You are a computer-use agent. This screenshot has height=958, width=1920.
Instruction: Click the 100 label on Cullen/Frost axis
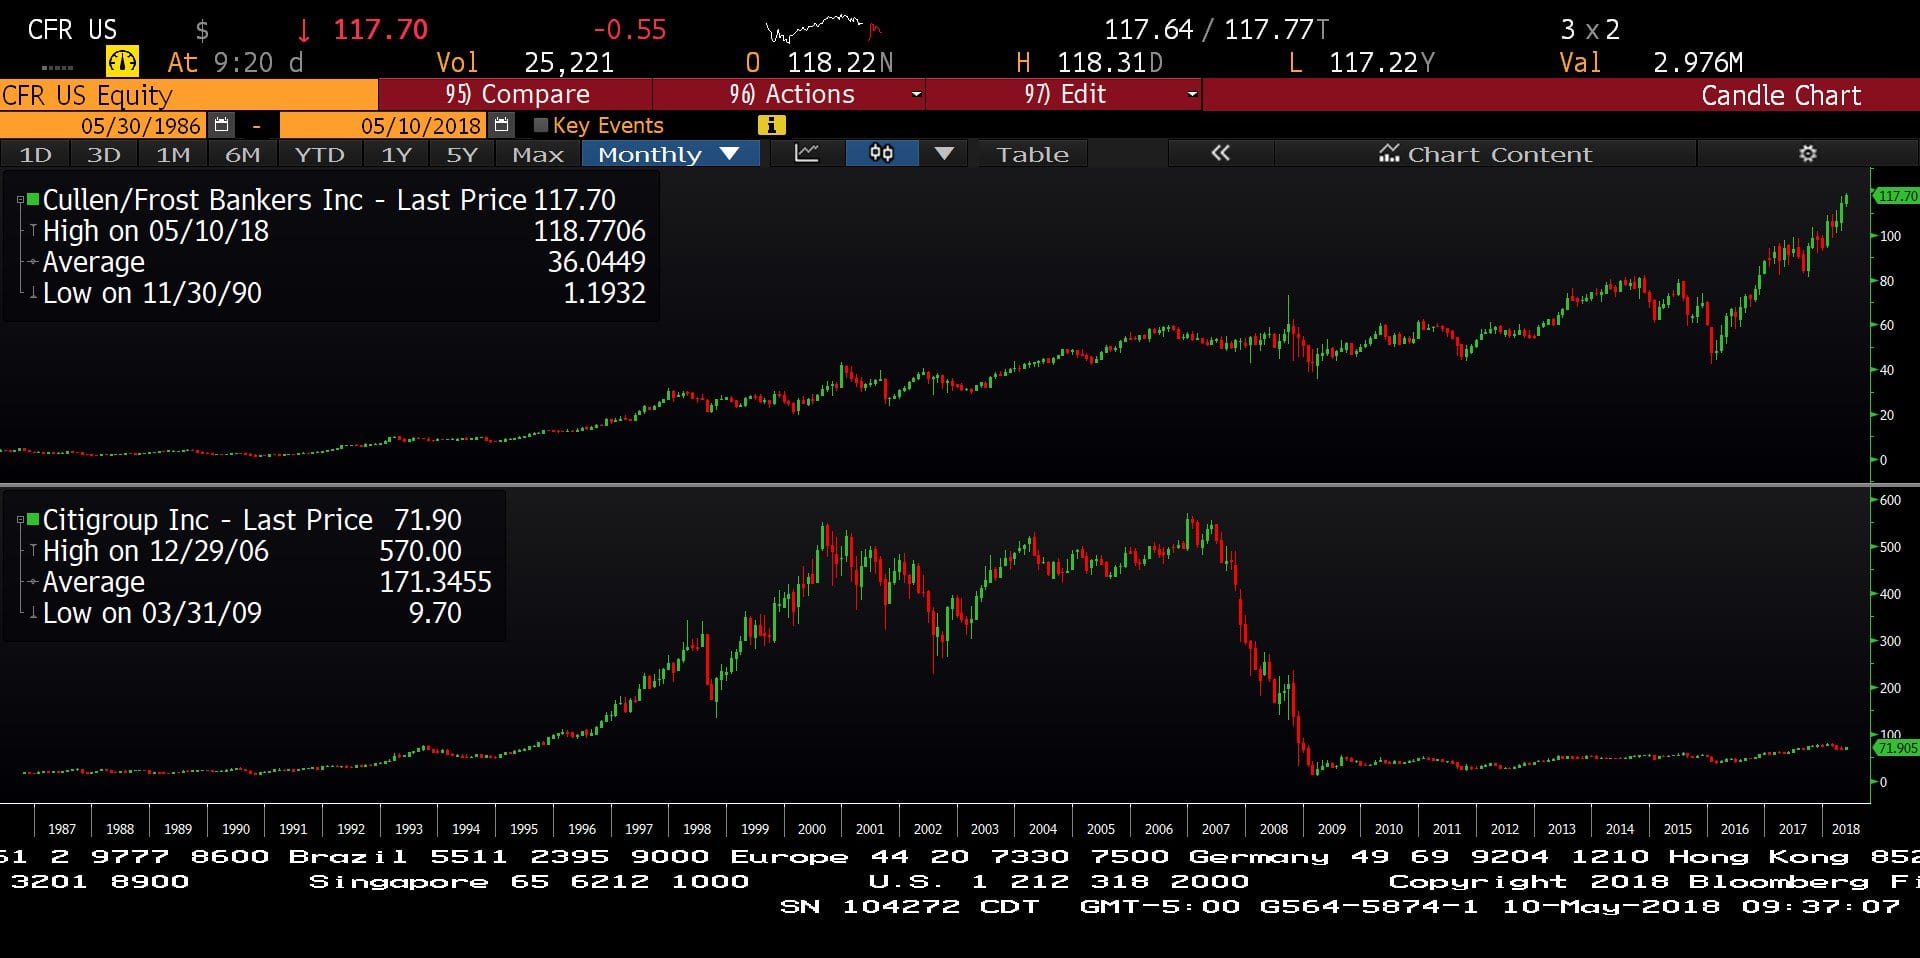1890,236
